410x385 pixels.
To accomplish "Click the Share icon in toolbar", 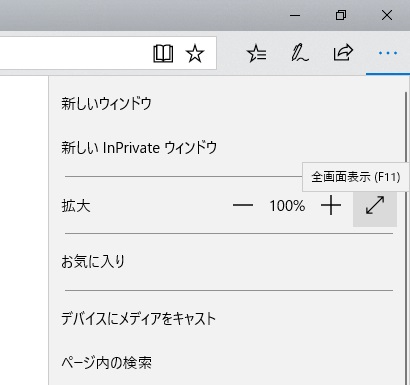I will pyautogui.click(x=343, y=53).
